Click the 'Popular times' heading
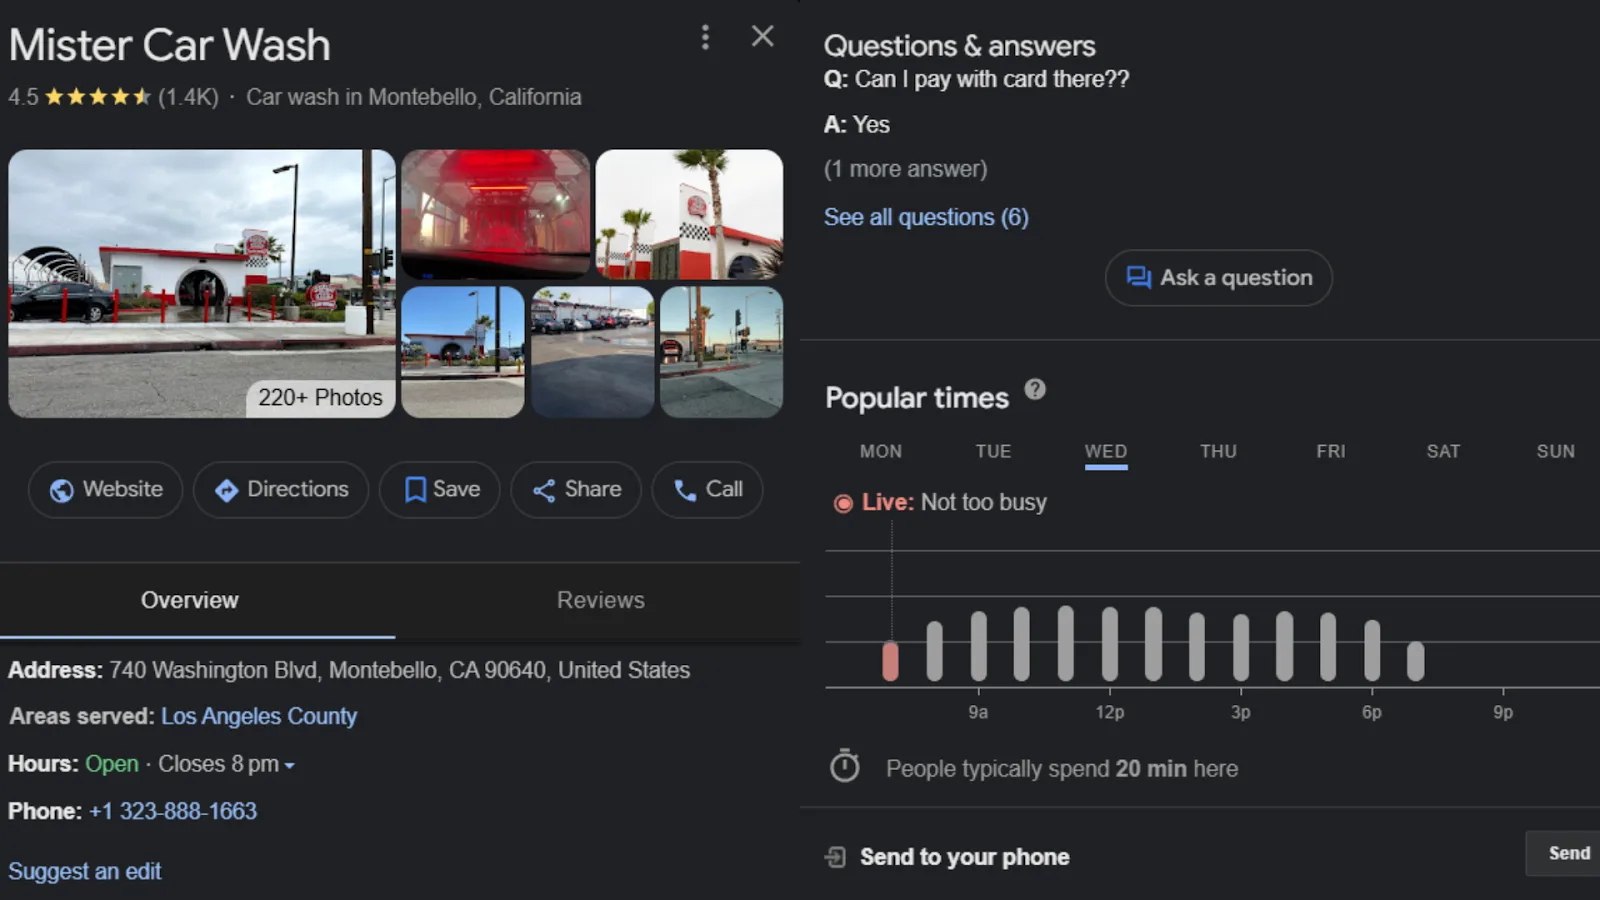This screenshot has height=900, width=1600. click(917, 398)
